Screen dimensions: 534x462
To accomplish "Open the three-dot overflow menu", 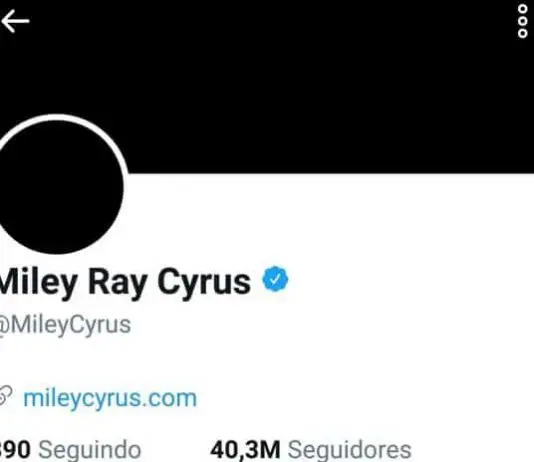I will 522,21.
